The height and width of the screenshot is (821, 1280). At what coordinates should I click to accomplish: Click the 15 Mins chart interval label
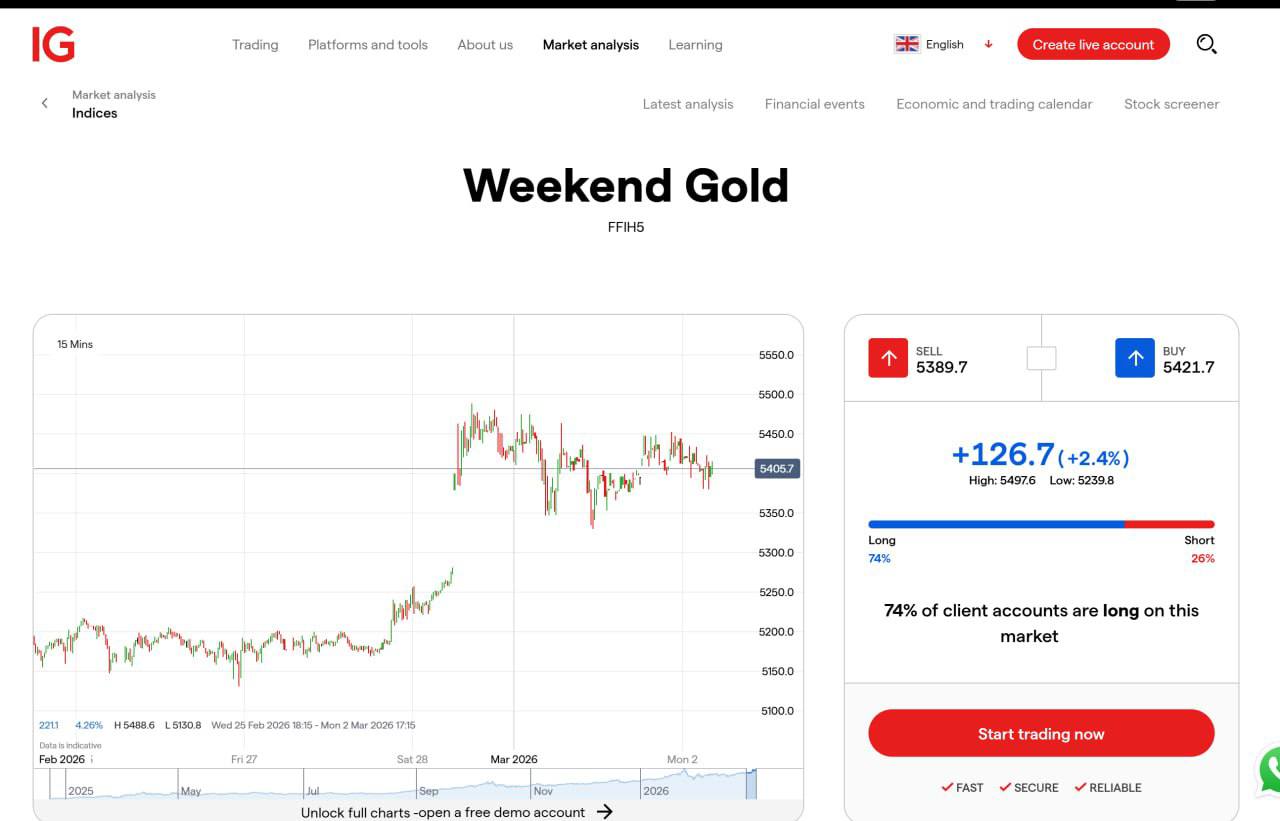pos(75,344)
